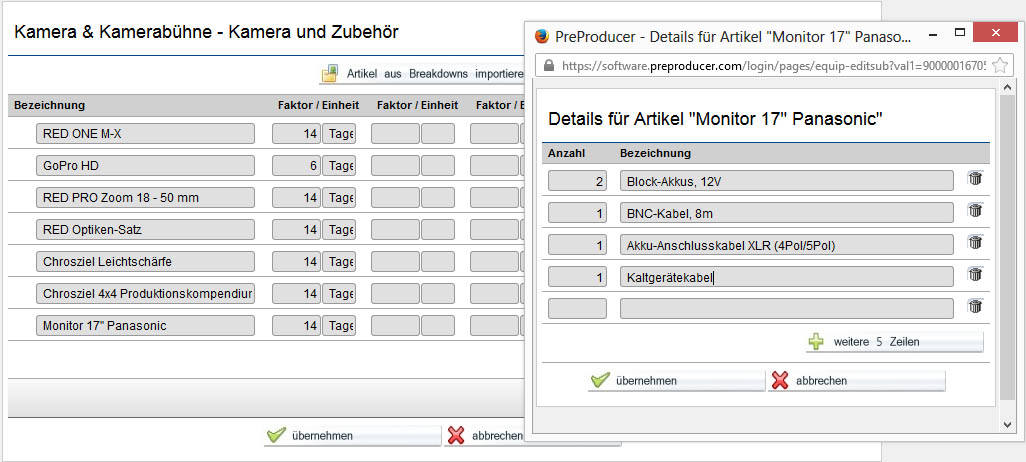Click the Chrosziel 4x4 Produktionskompendium field

(x=145, y=294)
